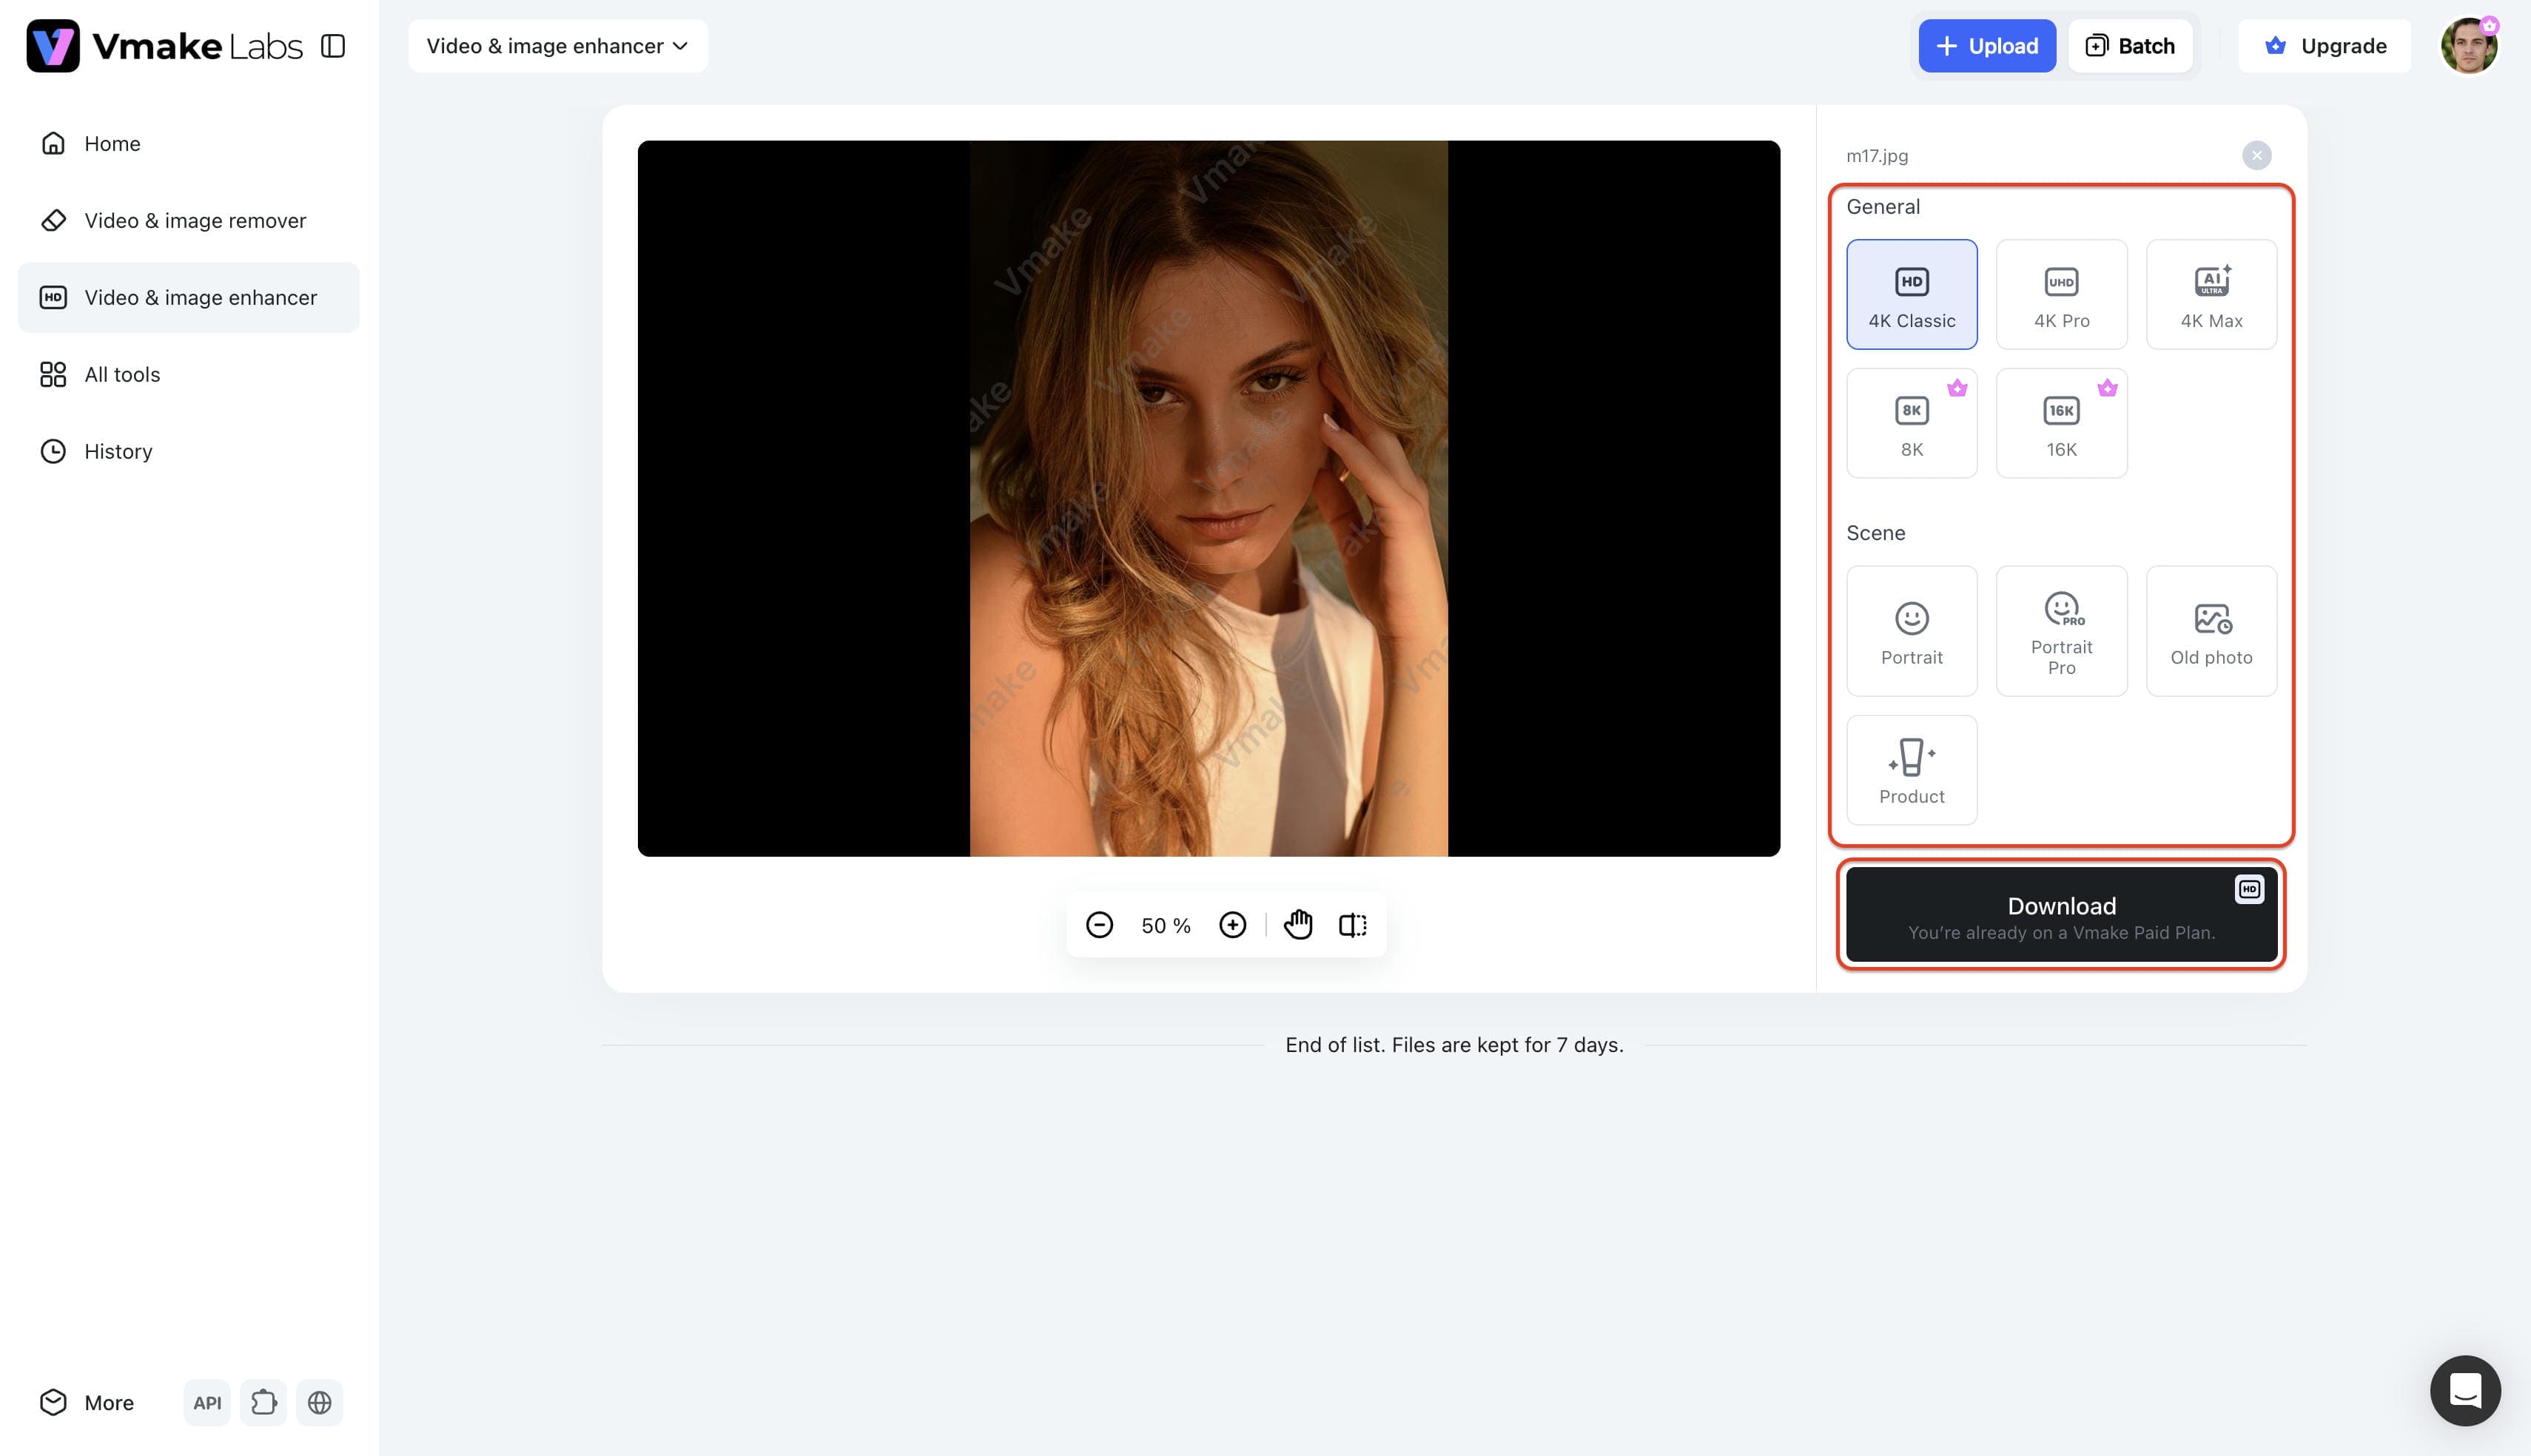Open the More menu
This screenshot has width=2531, height=1456.
tap(87, 1402)
